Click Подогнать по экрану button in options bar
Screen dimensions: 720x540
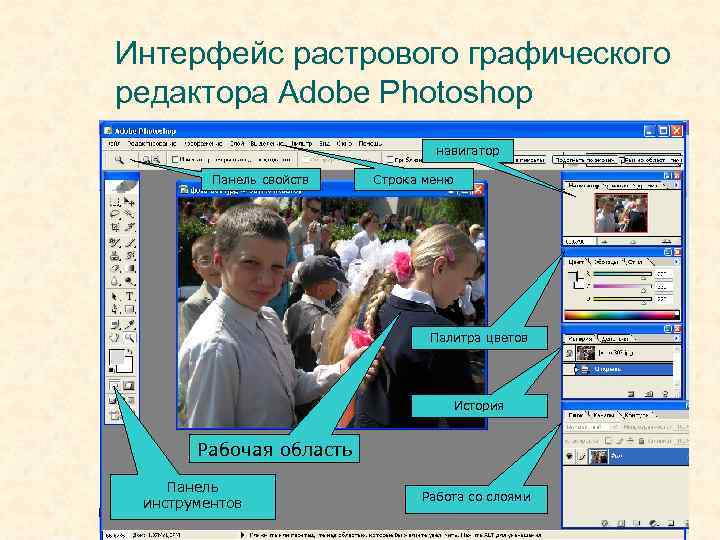coord(584,160)
